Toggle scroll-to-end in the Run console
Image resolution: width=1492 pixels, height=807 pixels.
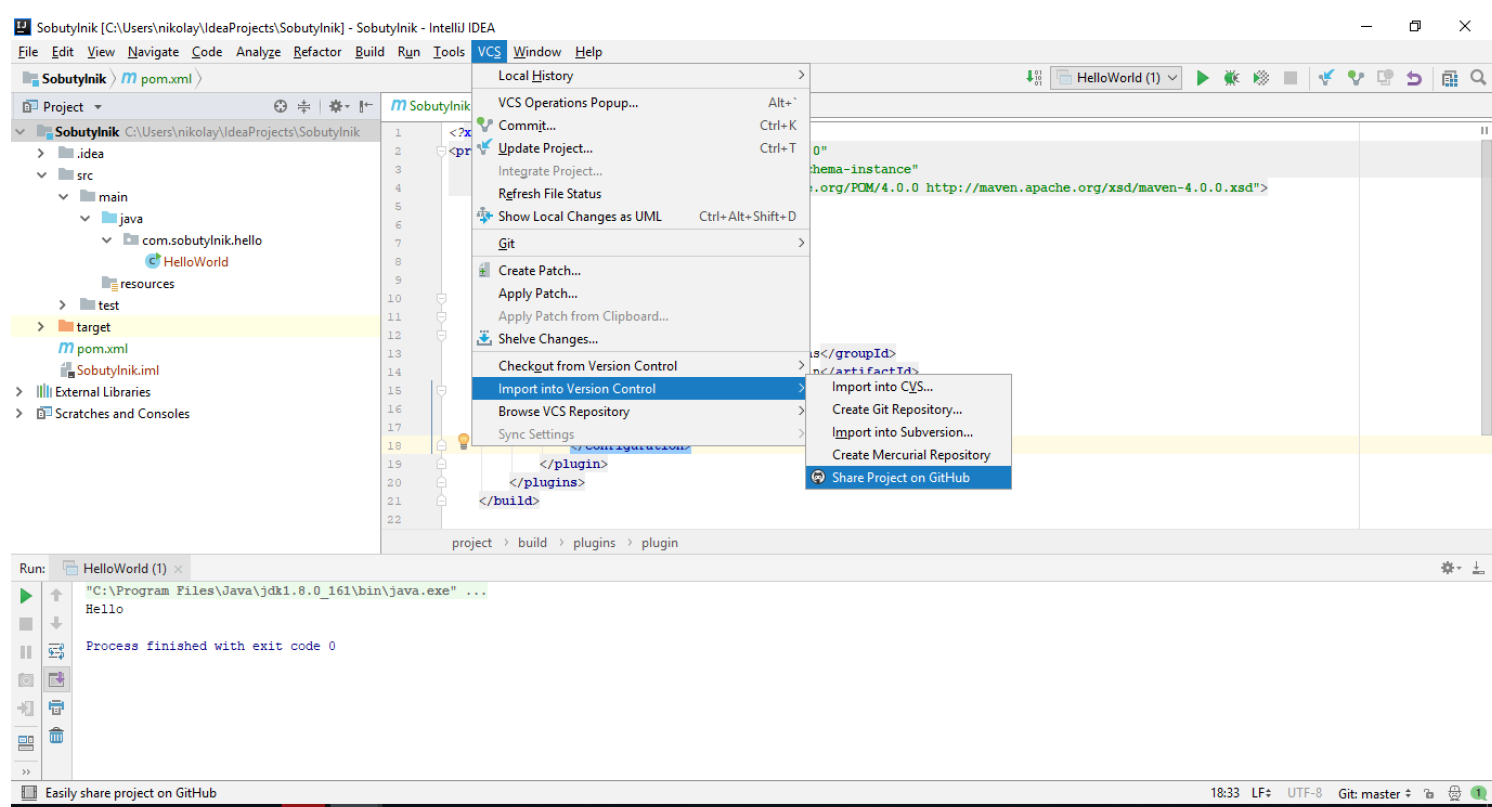(57, 680)
